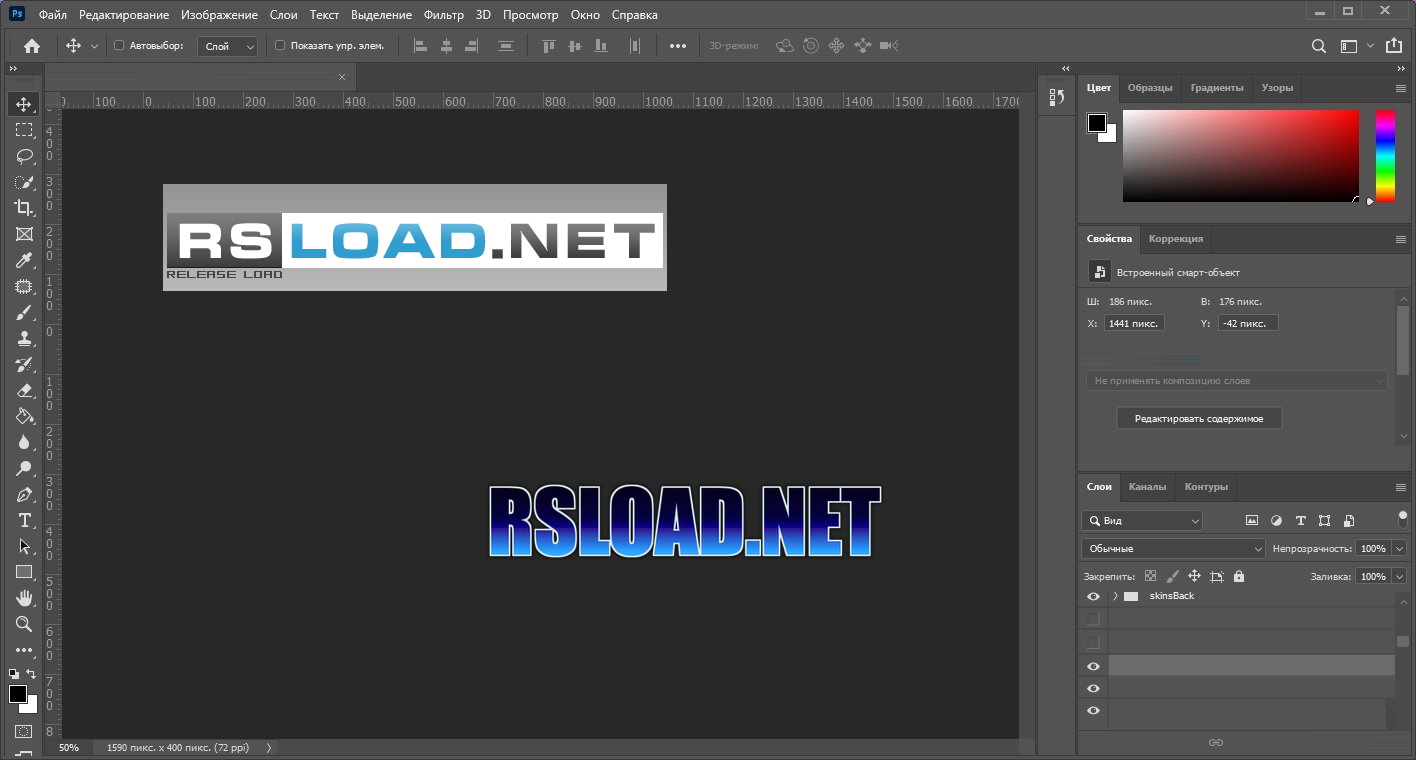The height and width of the screenshot is (760, 1416).
Task: Check the Показать упр. элем. checkbox
Action: [x=280, y=46]
